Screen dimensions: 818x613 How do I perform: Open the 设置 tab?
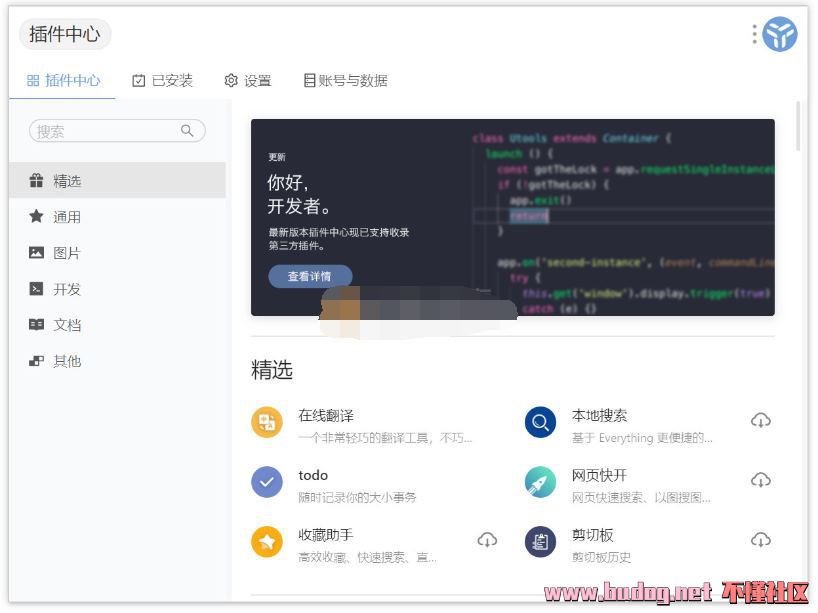pos(248,81)
